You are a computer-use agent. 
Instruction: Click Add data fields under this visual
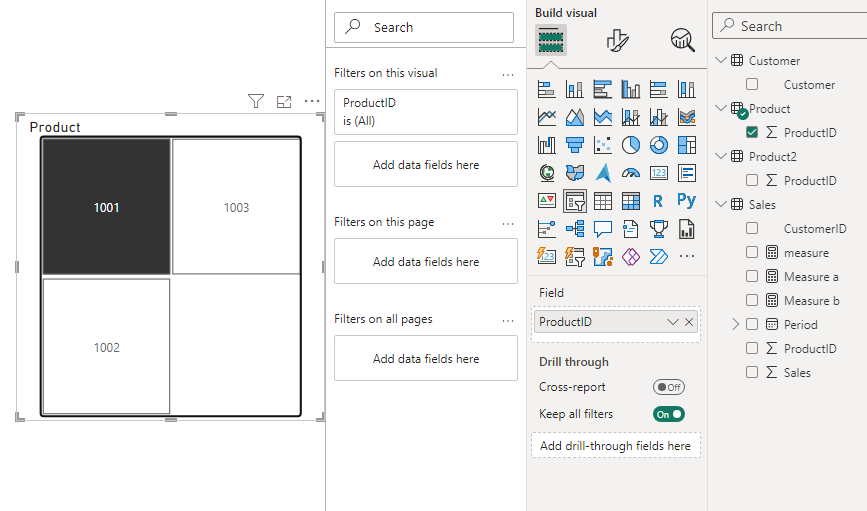pos(426,164)
